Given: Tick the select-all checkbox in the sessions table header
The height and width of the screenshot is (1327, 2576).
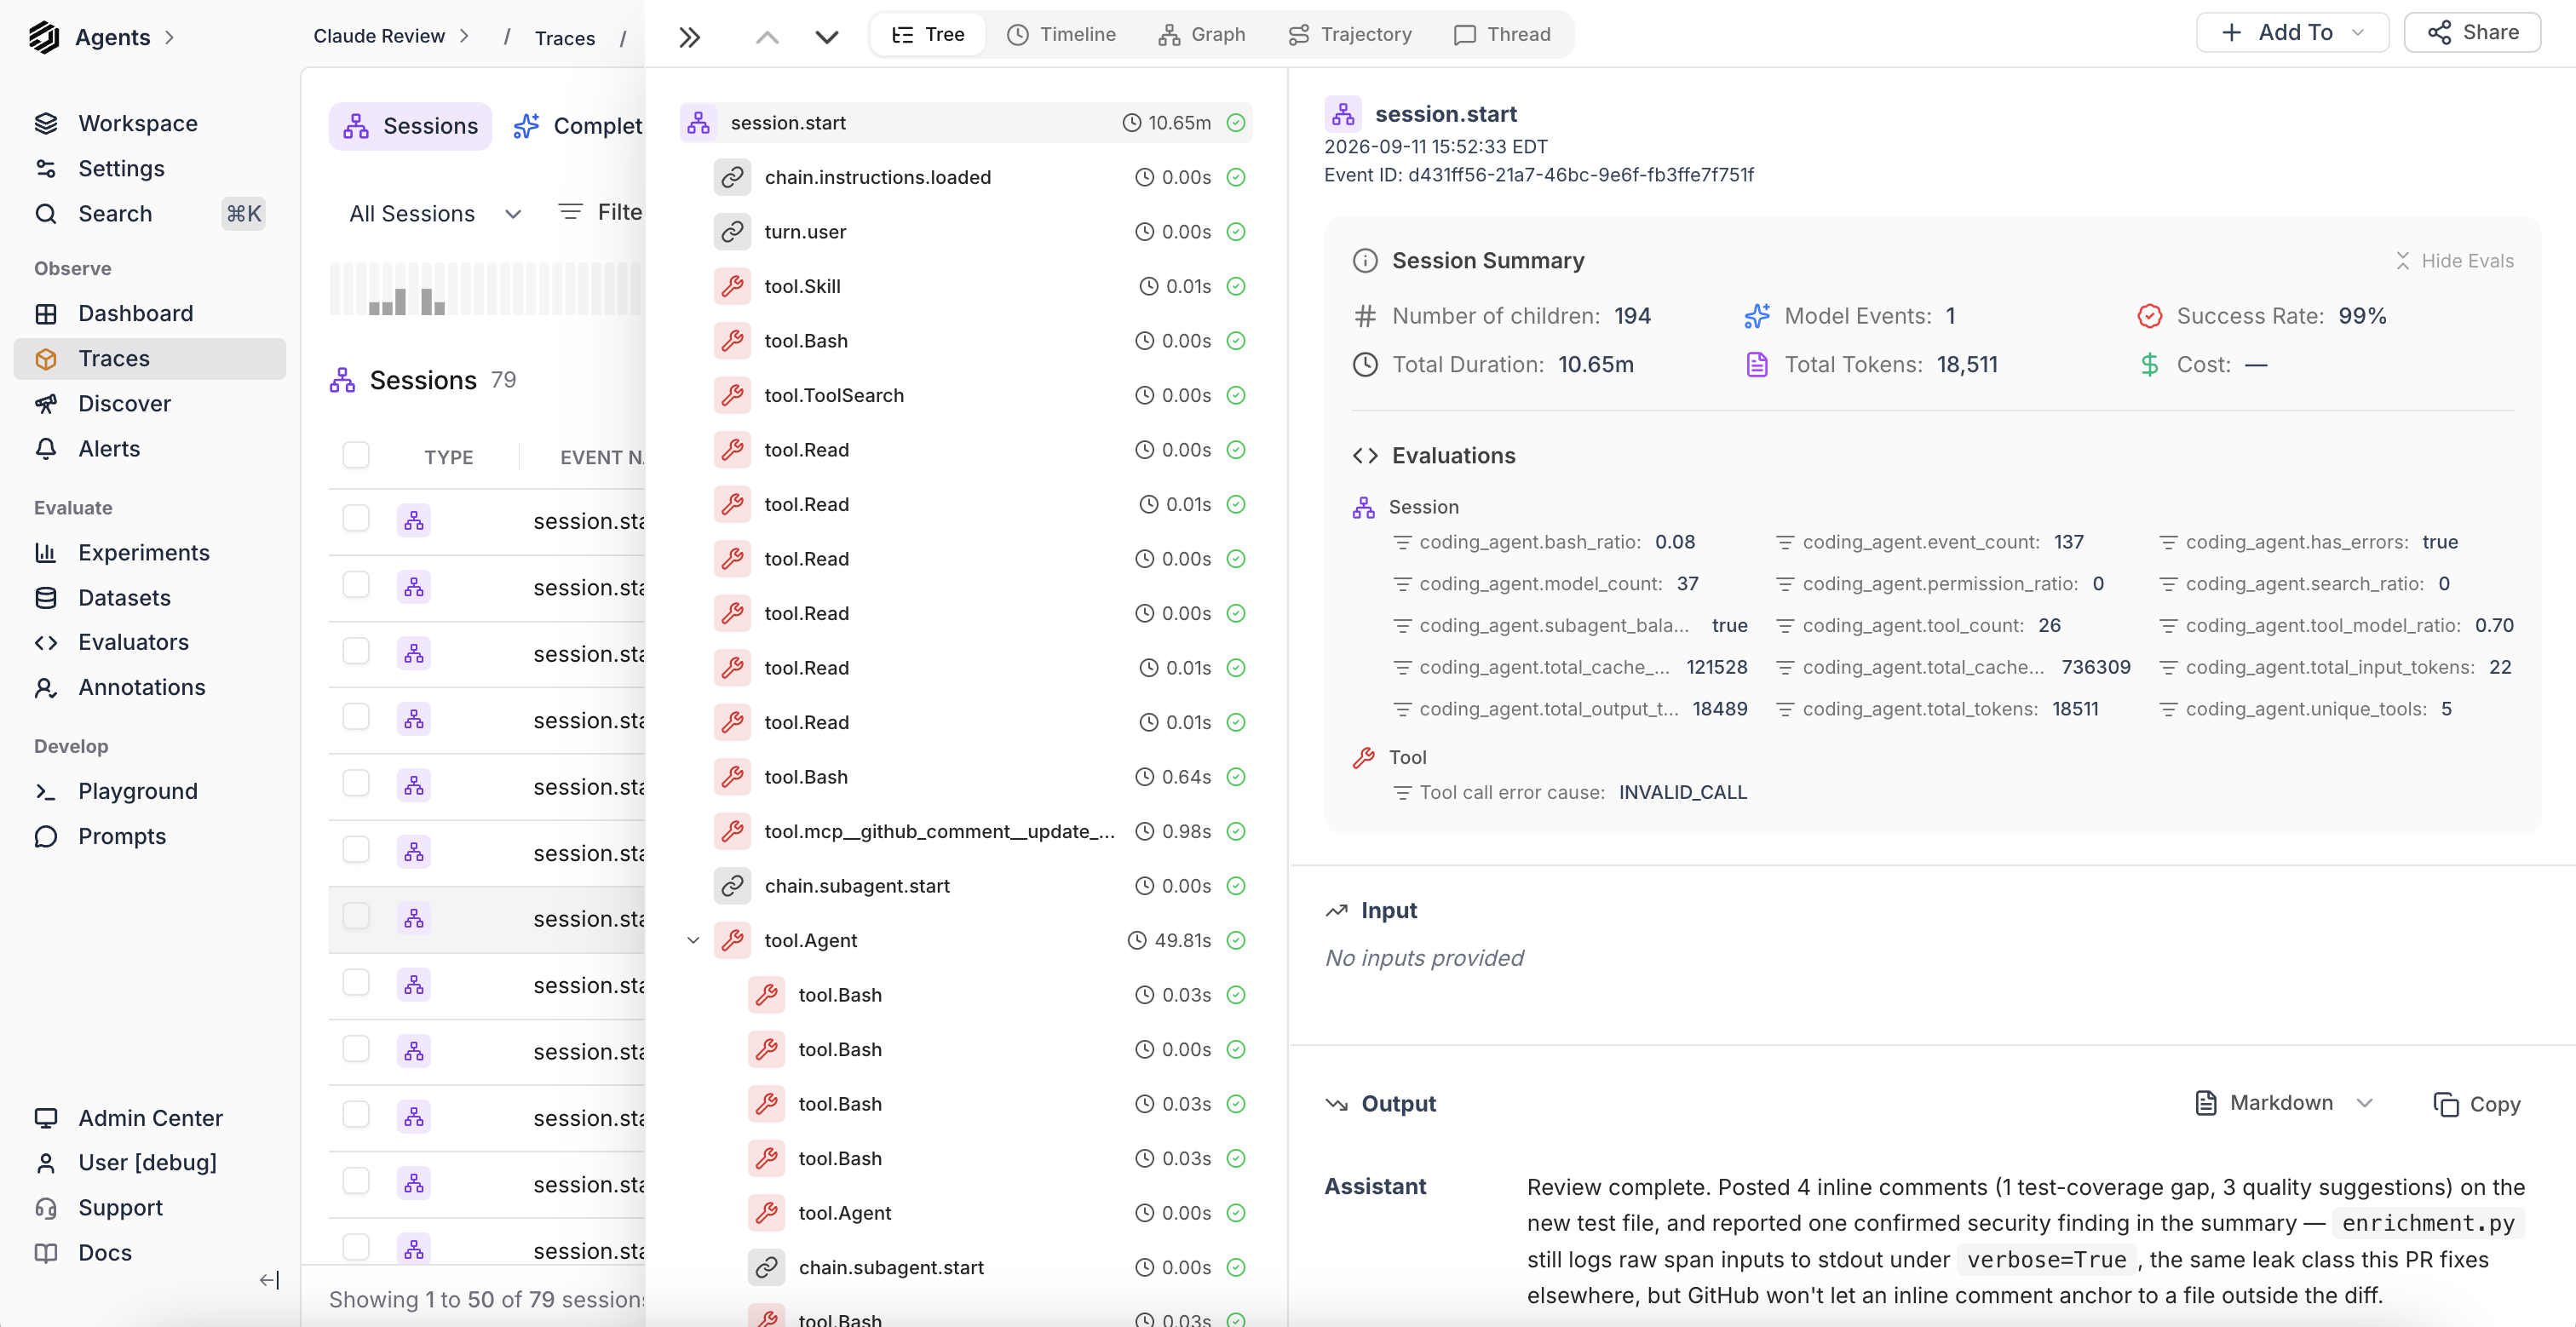Looking at the screenshot, I should click(x=356, y=456).
